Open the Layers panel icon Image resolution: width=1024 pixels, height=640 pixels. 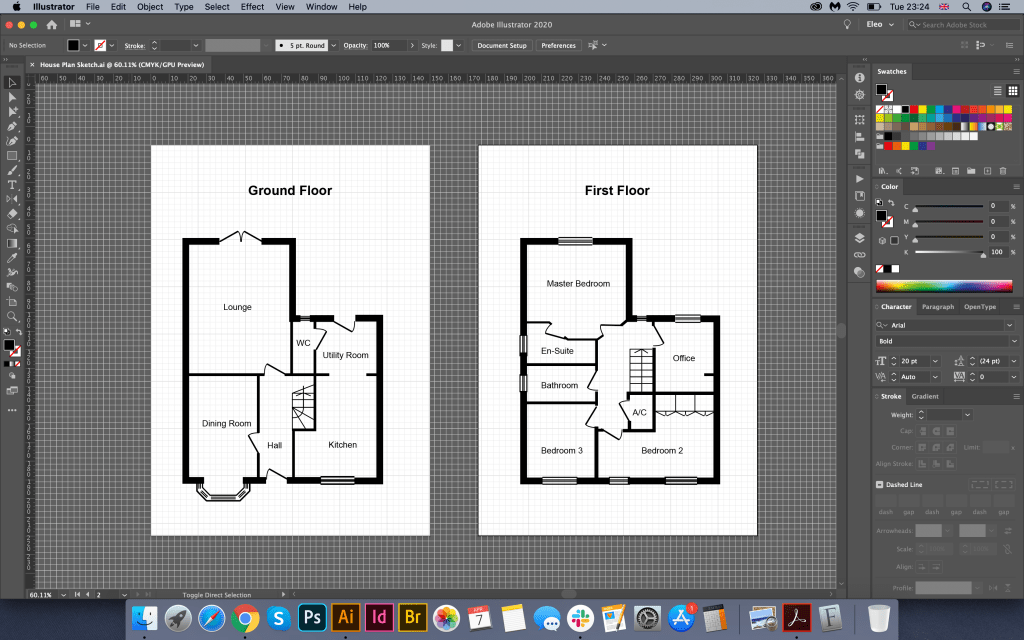[859, 238]
